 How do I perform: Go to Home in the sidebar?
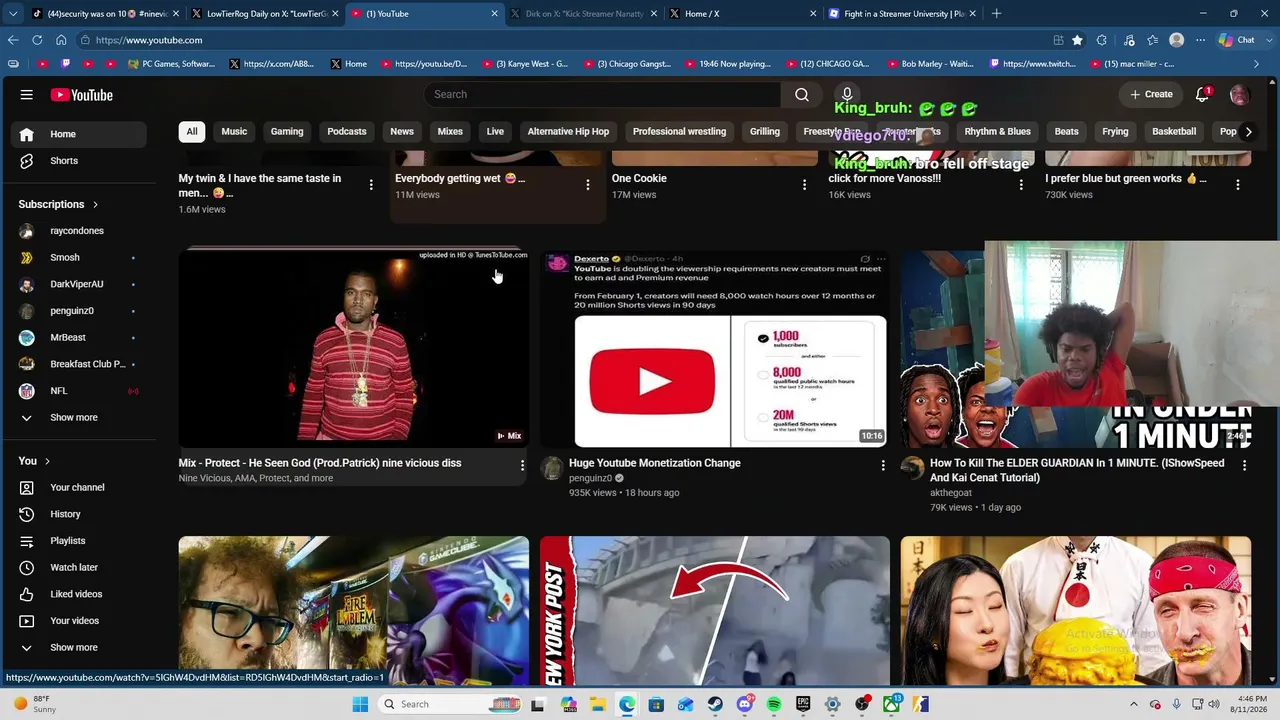78,134
